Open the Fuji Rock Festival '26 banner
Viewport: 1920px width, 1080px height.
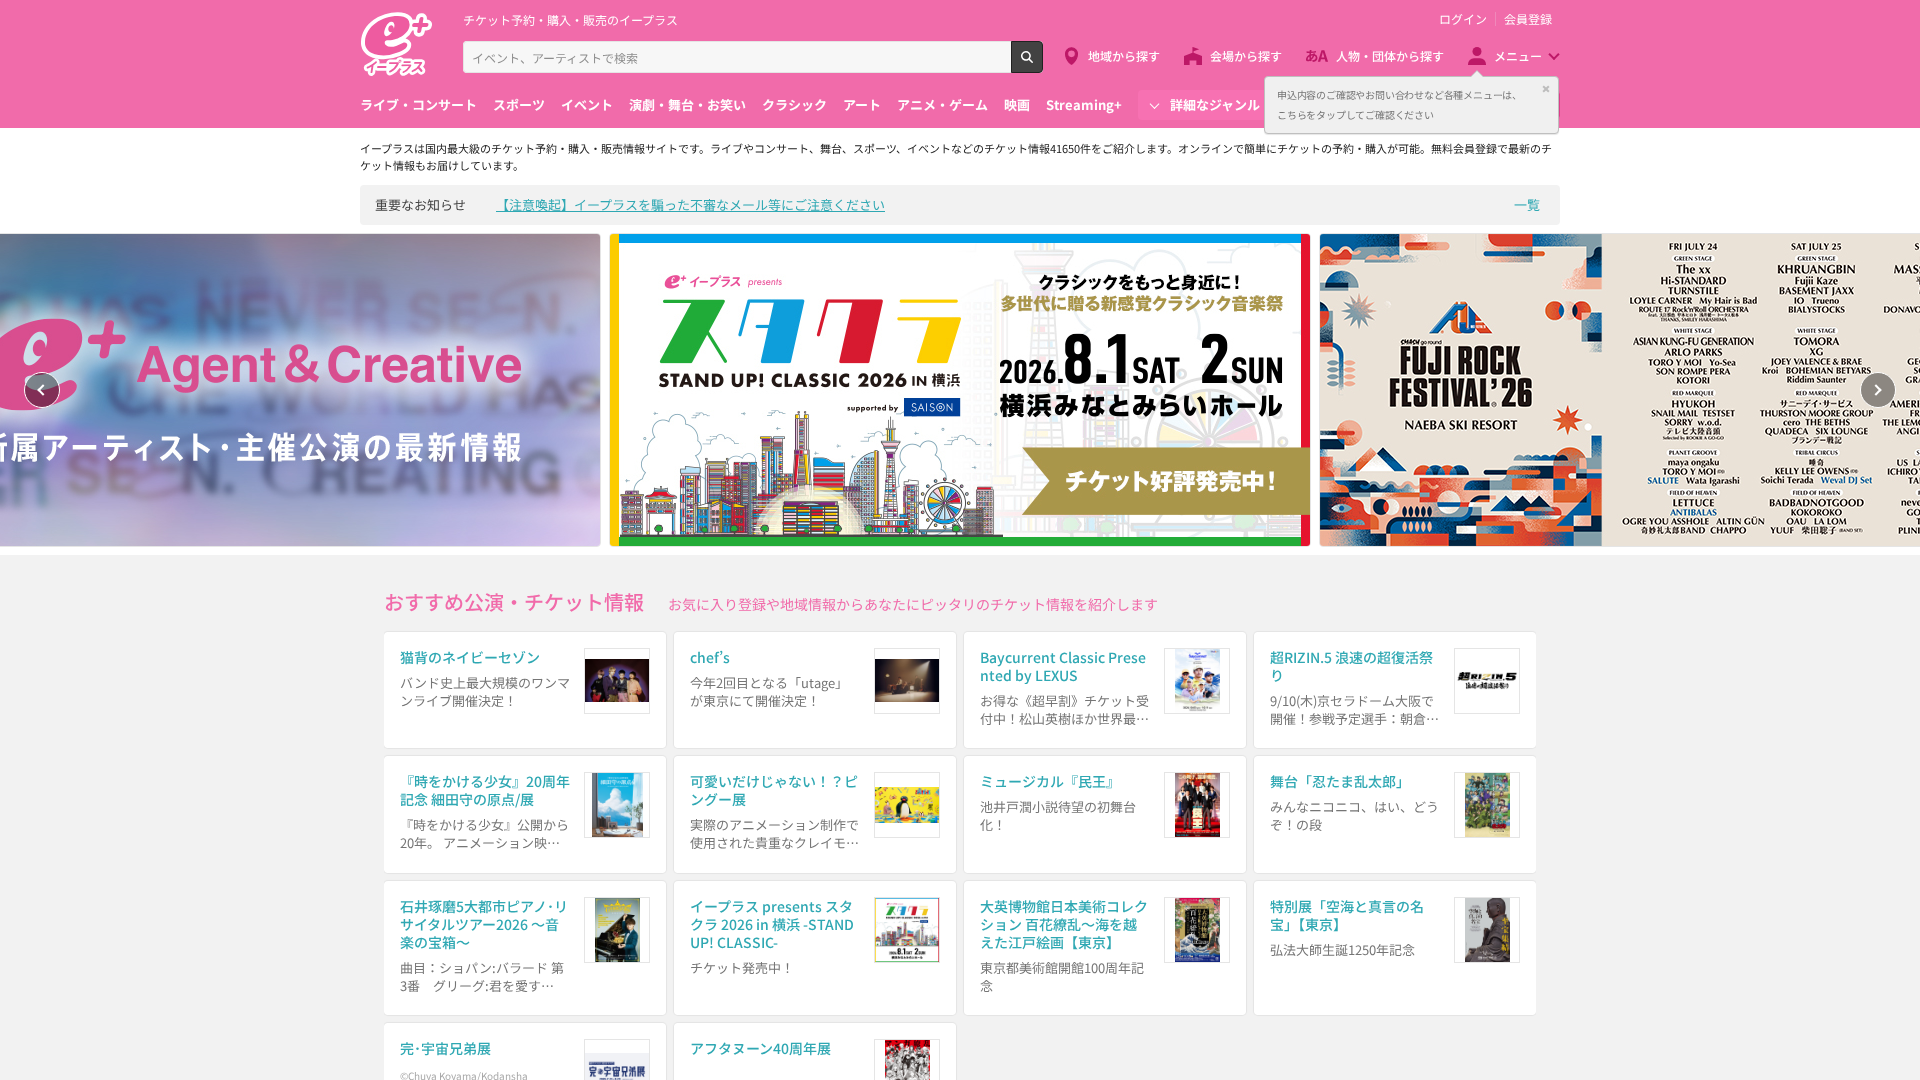[1620, 390]
